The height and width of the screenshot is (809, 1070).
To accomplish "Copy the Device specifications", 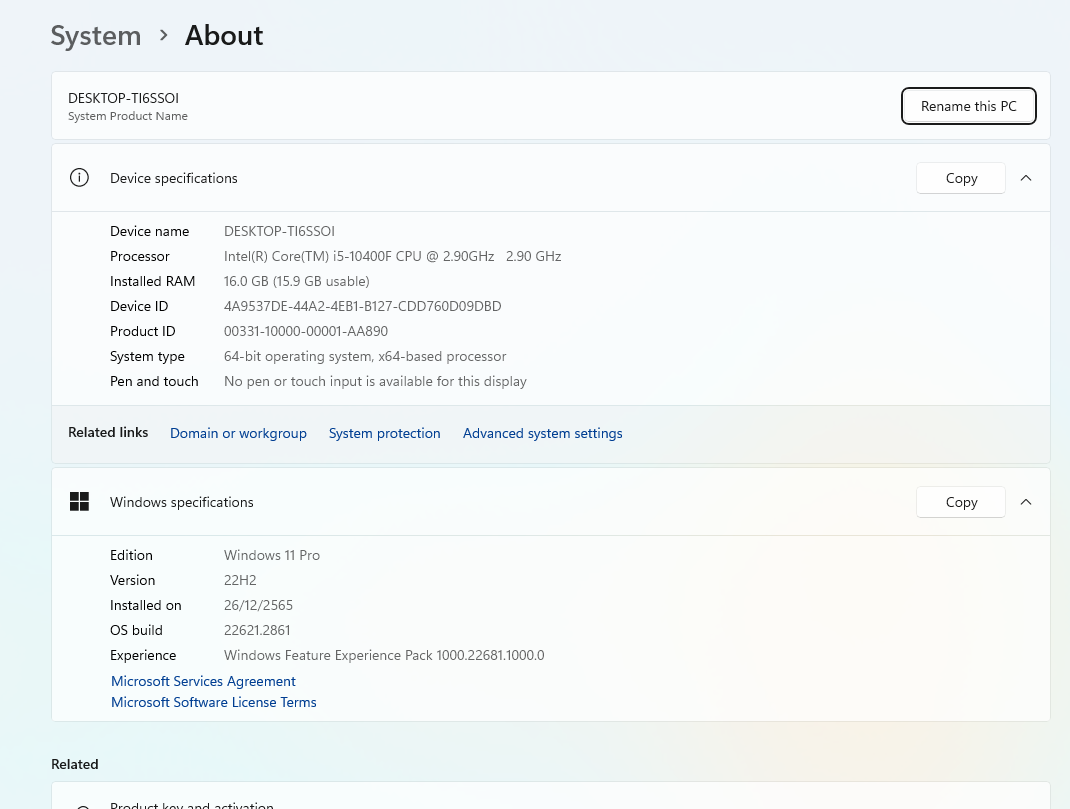I will 961,178.
